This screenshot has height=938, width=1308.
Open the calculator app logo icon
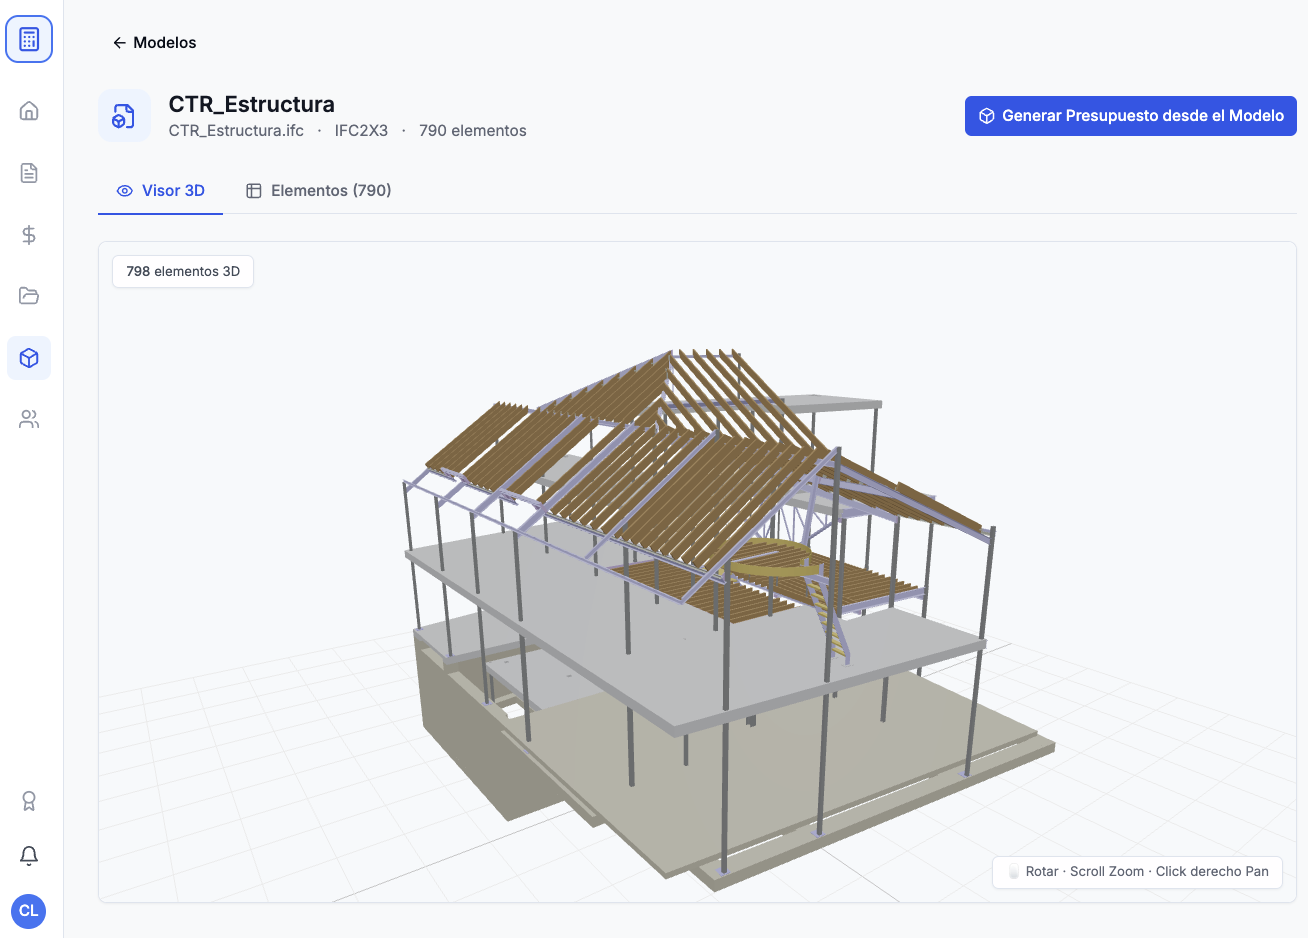pos(29,39)
